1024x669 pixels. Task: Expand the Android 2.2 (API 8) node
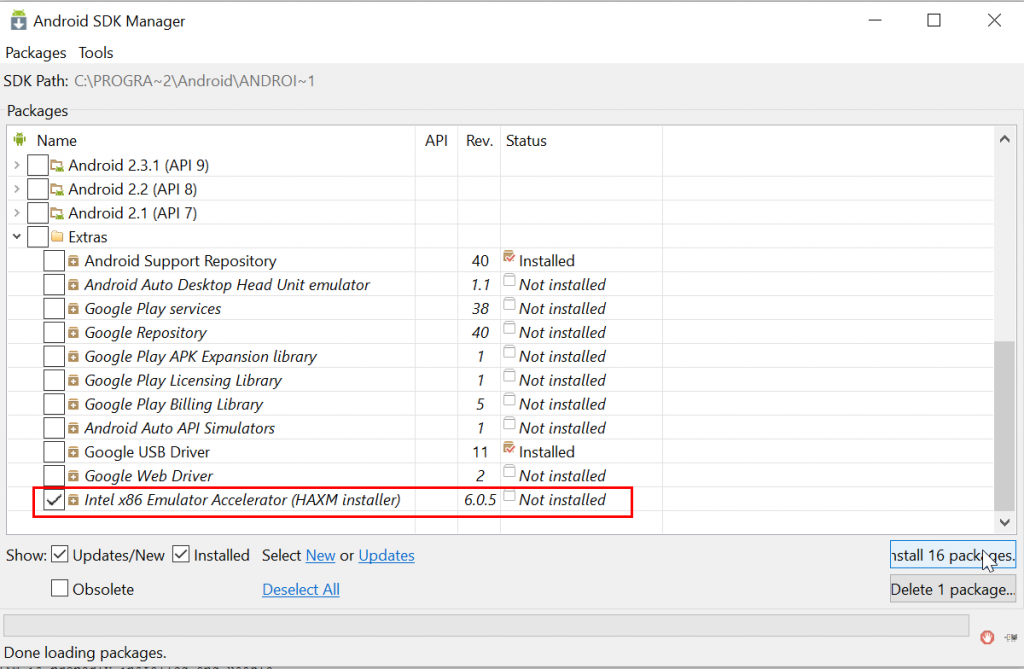(17, 189)
